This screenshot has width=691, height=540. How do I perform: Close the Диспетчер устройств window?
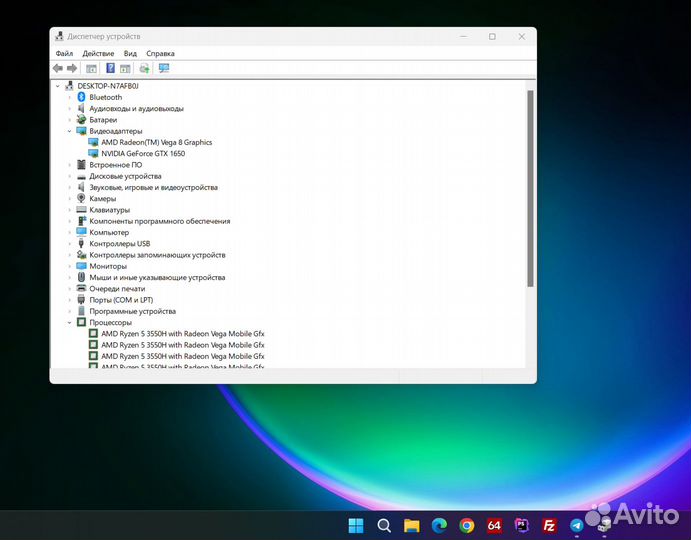click(x=522, y=37)
